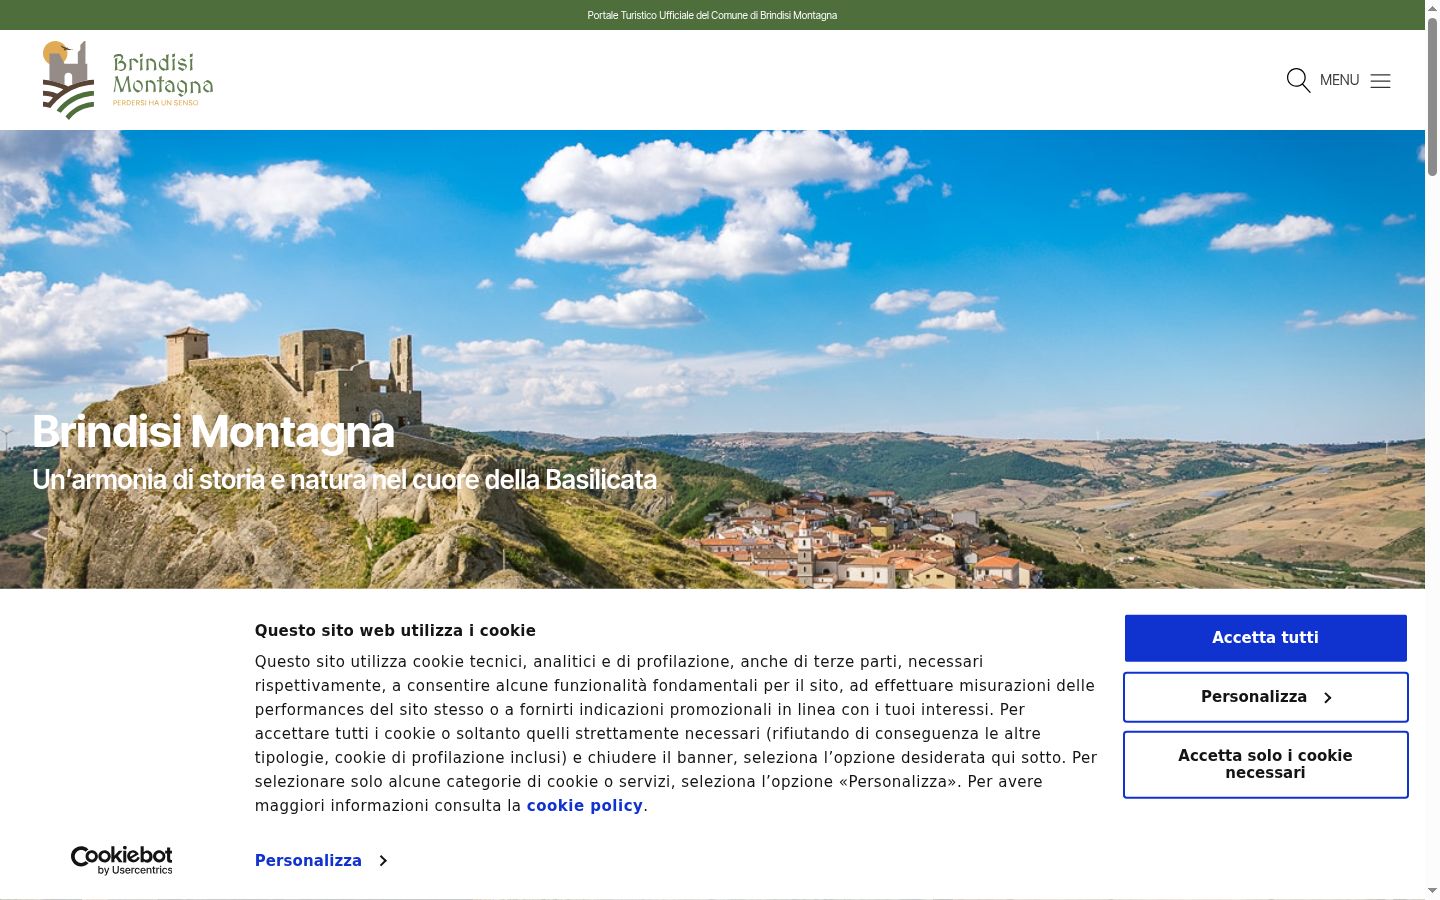Click the scrollbar up arrow
Viewport: 1440px width, 900px height.
[x=1432, y=7]
